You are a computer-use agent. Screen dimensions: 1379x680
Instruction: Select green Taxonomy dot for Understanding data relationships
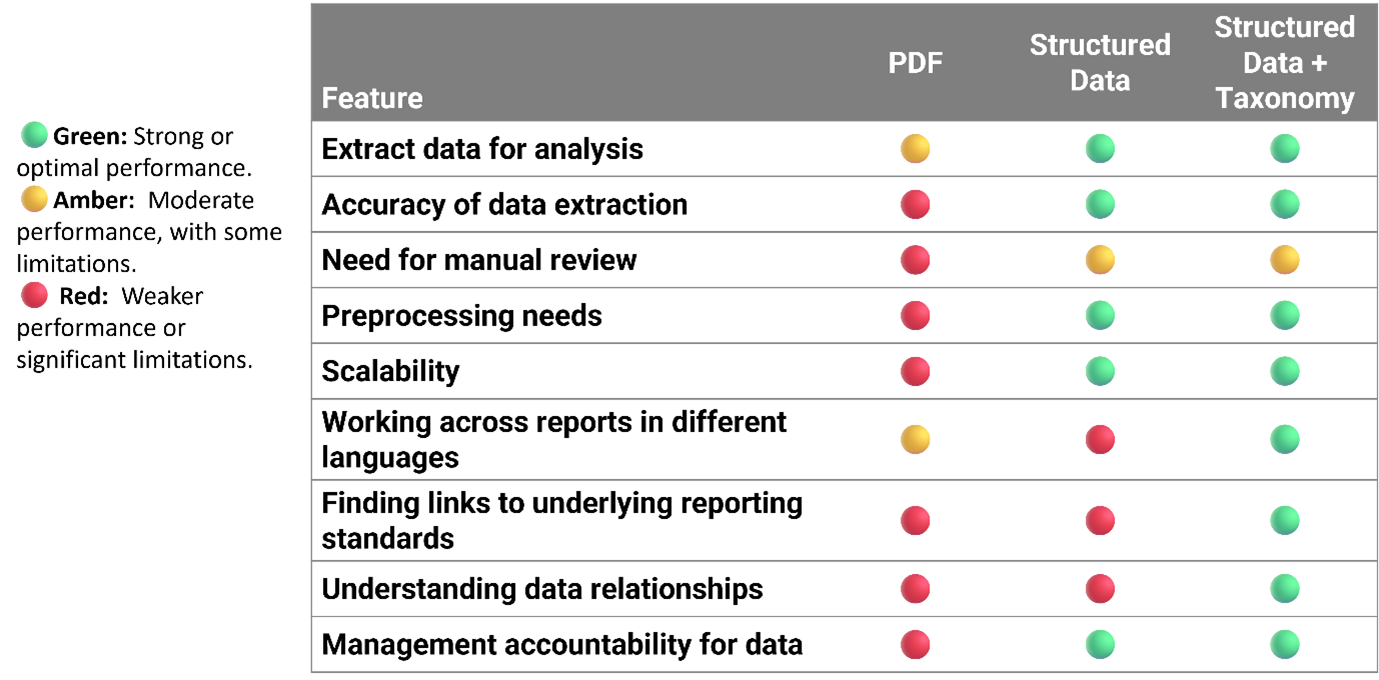(1285, 589)
